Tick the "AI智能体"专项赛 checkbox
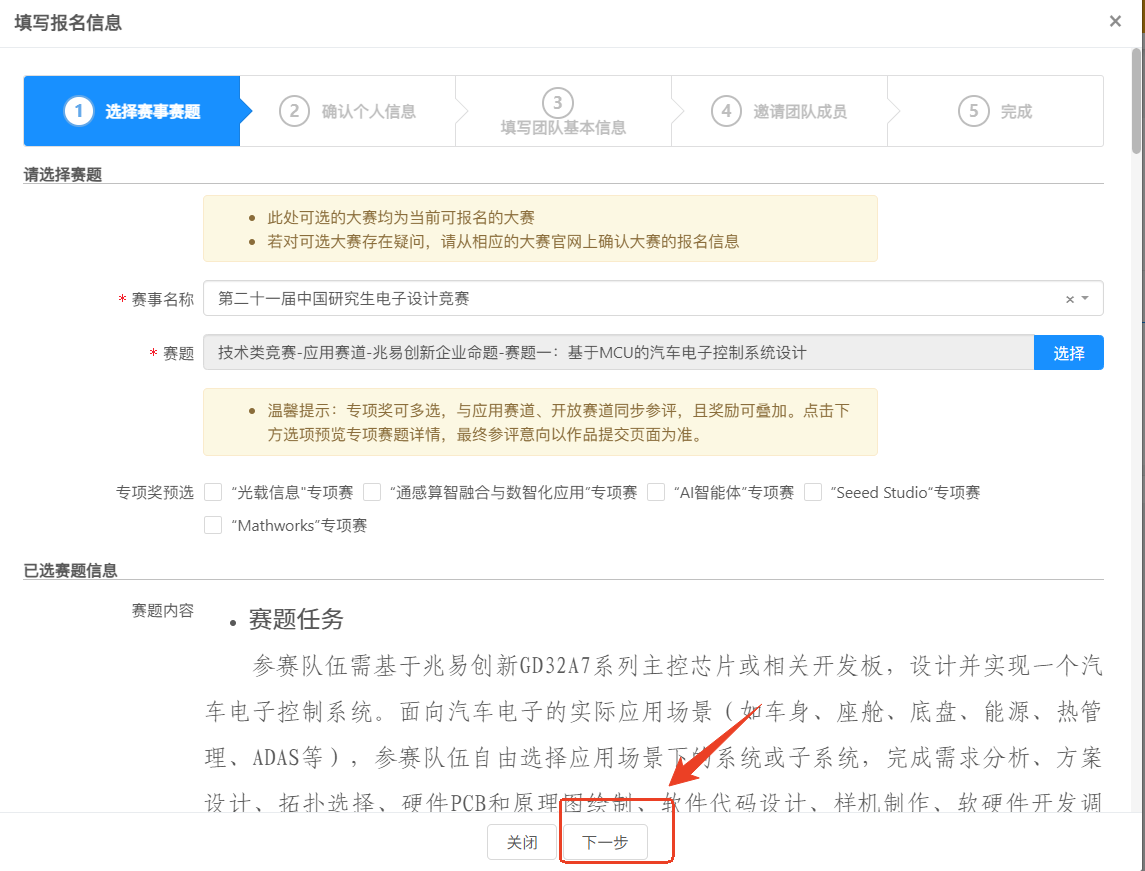Image resolution: width=1145 pixels, height=871 pixels. coord(656,492)
